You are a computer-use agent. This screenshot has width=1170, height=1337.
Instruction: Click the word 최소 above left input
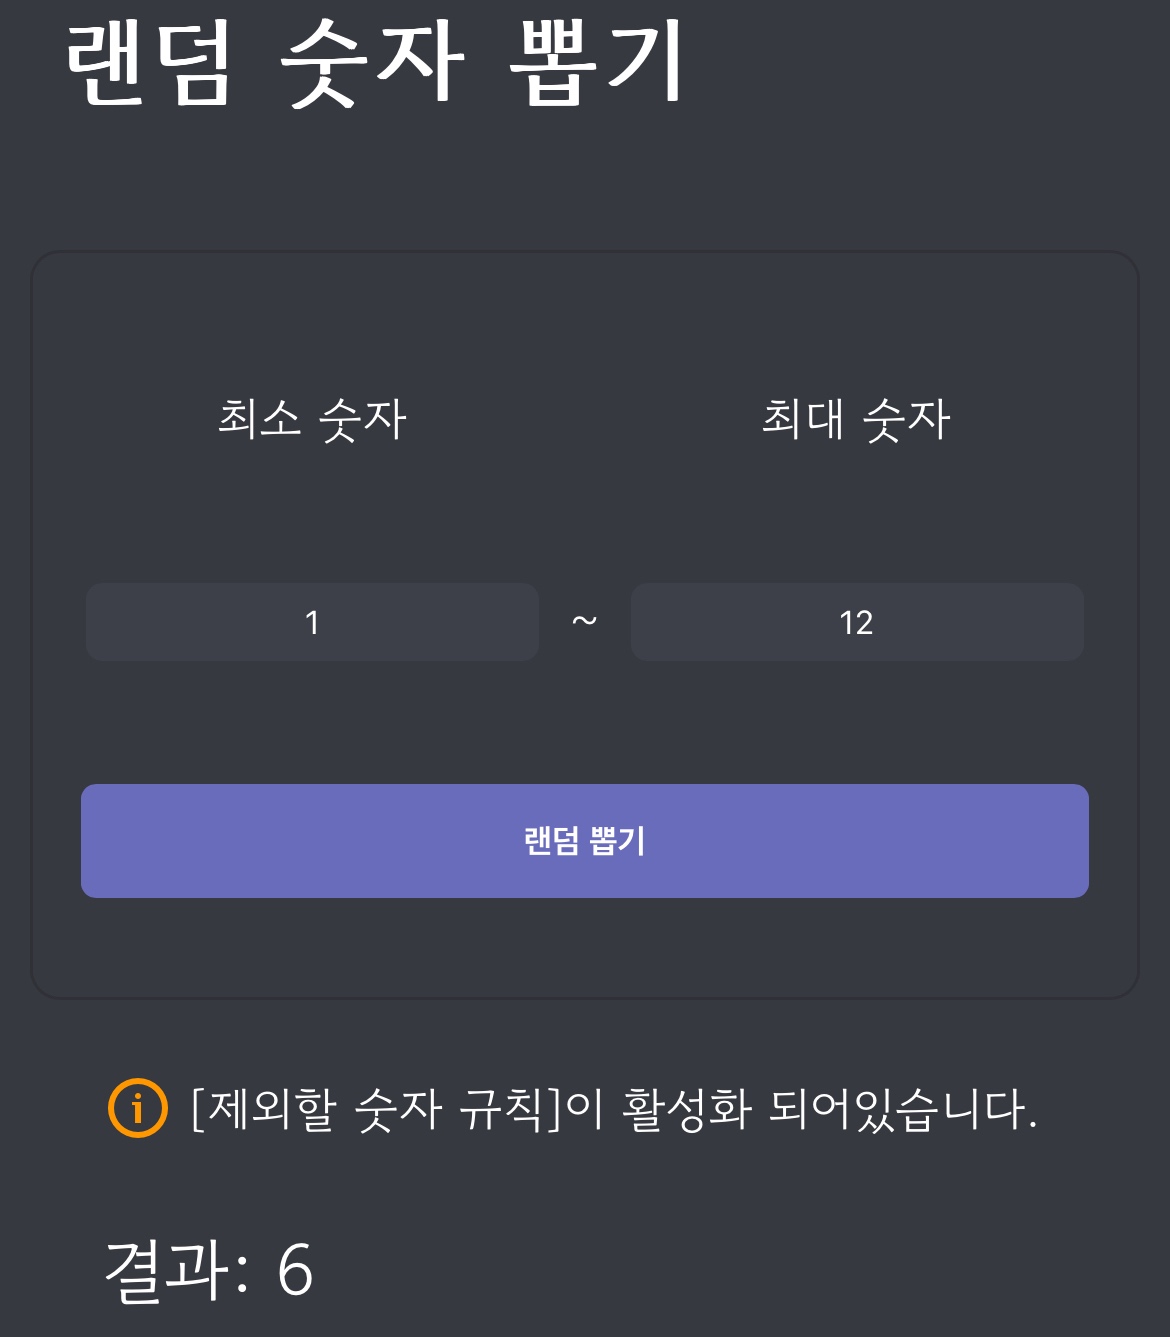[x=259, y=419]
